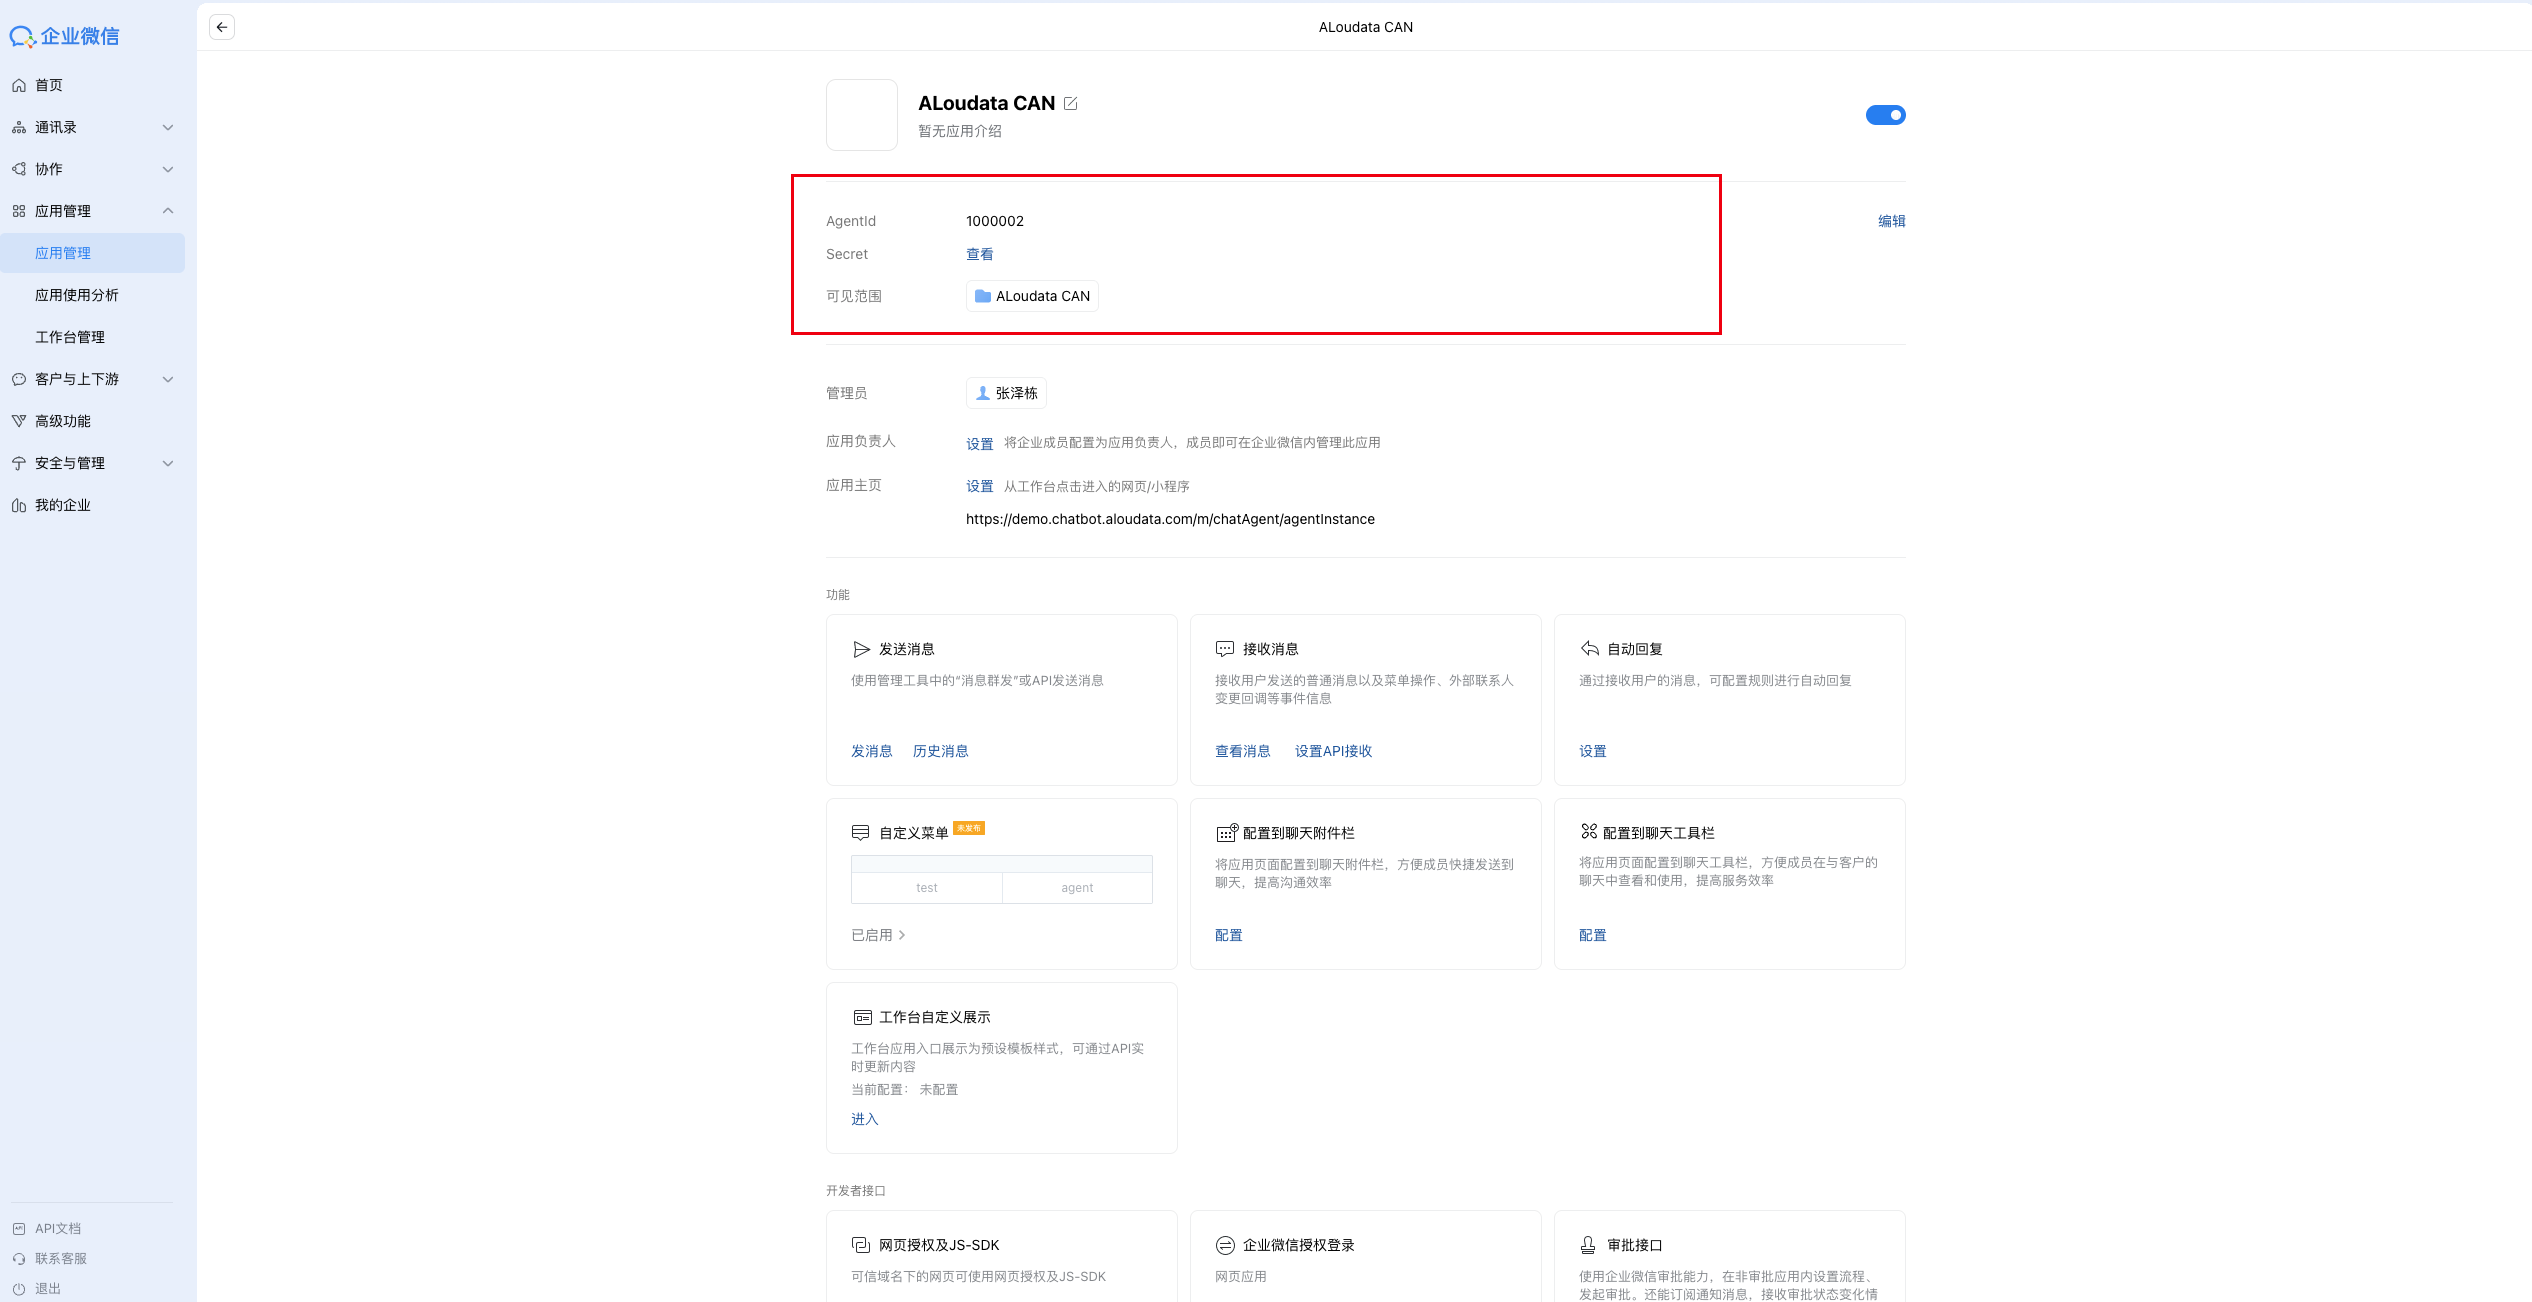Click the edit pencil next to ALoudata CAN
The height and width of the screenshot is (1302, 2532).
(1070, 104)
